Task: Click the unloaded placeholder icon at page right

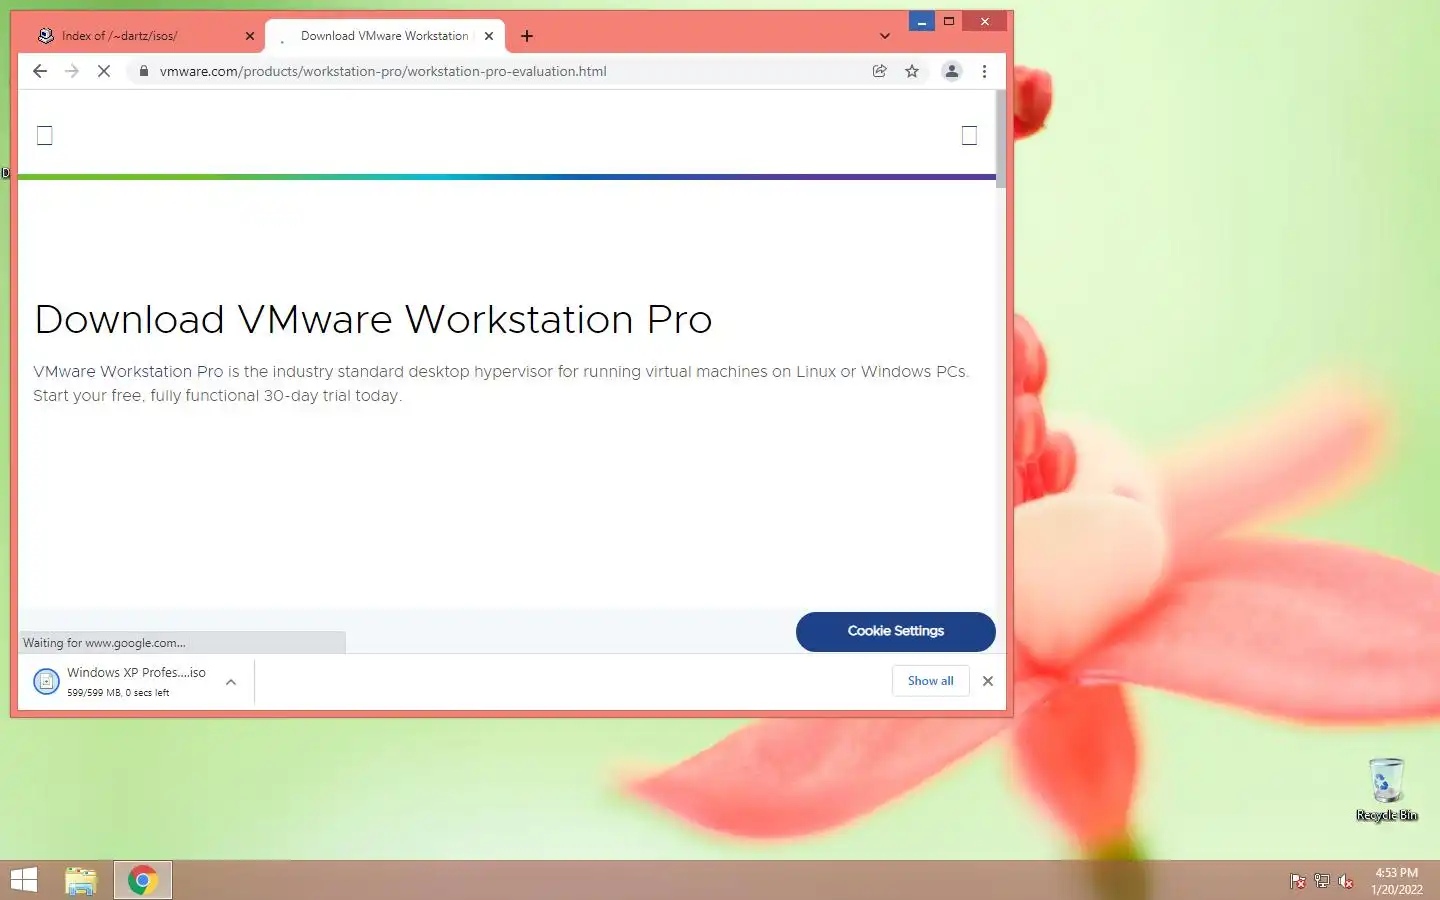Action: (969, 135)
